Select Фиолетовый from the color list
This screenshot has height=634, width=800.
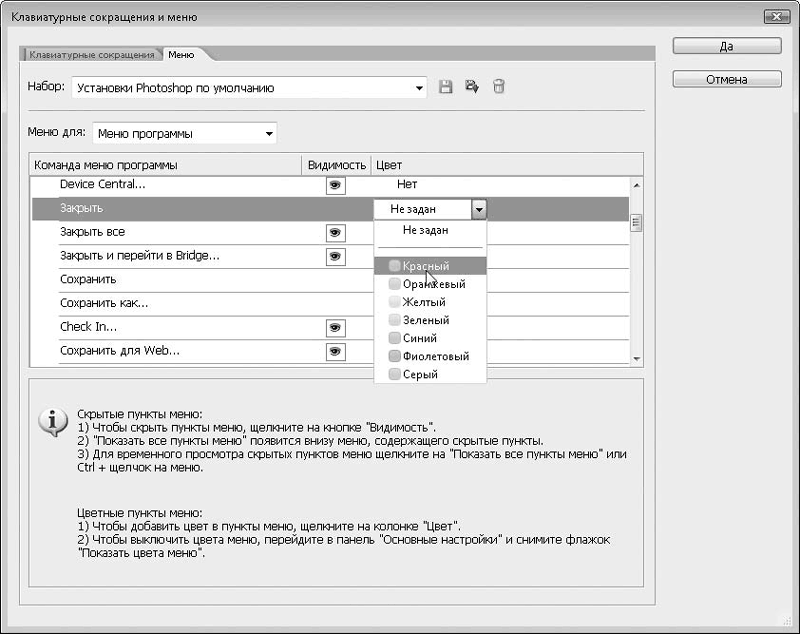point(428,356)
